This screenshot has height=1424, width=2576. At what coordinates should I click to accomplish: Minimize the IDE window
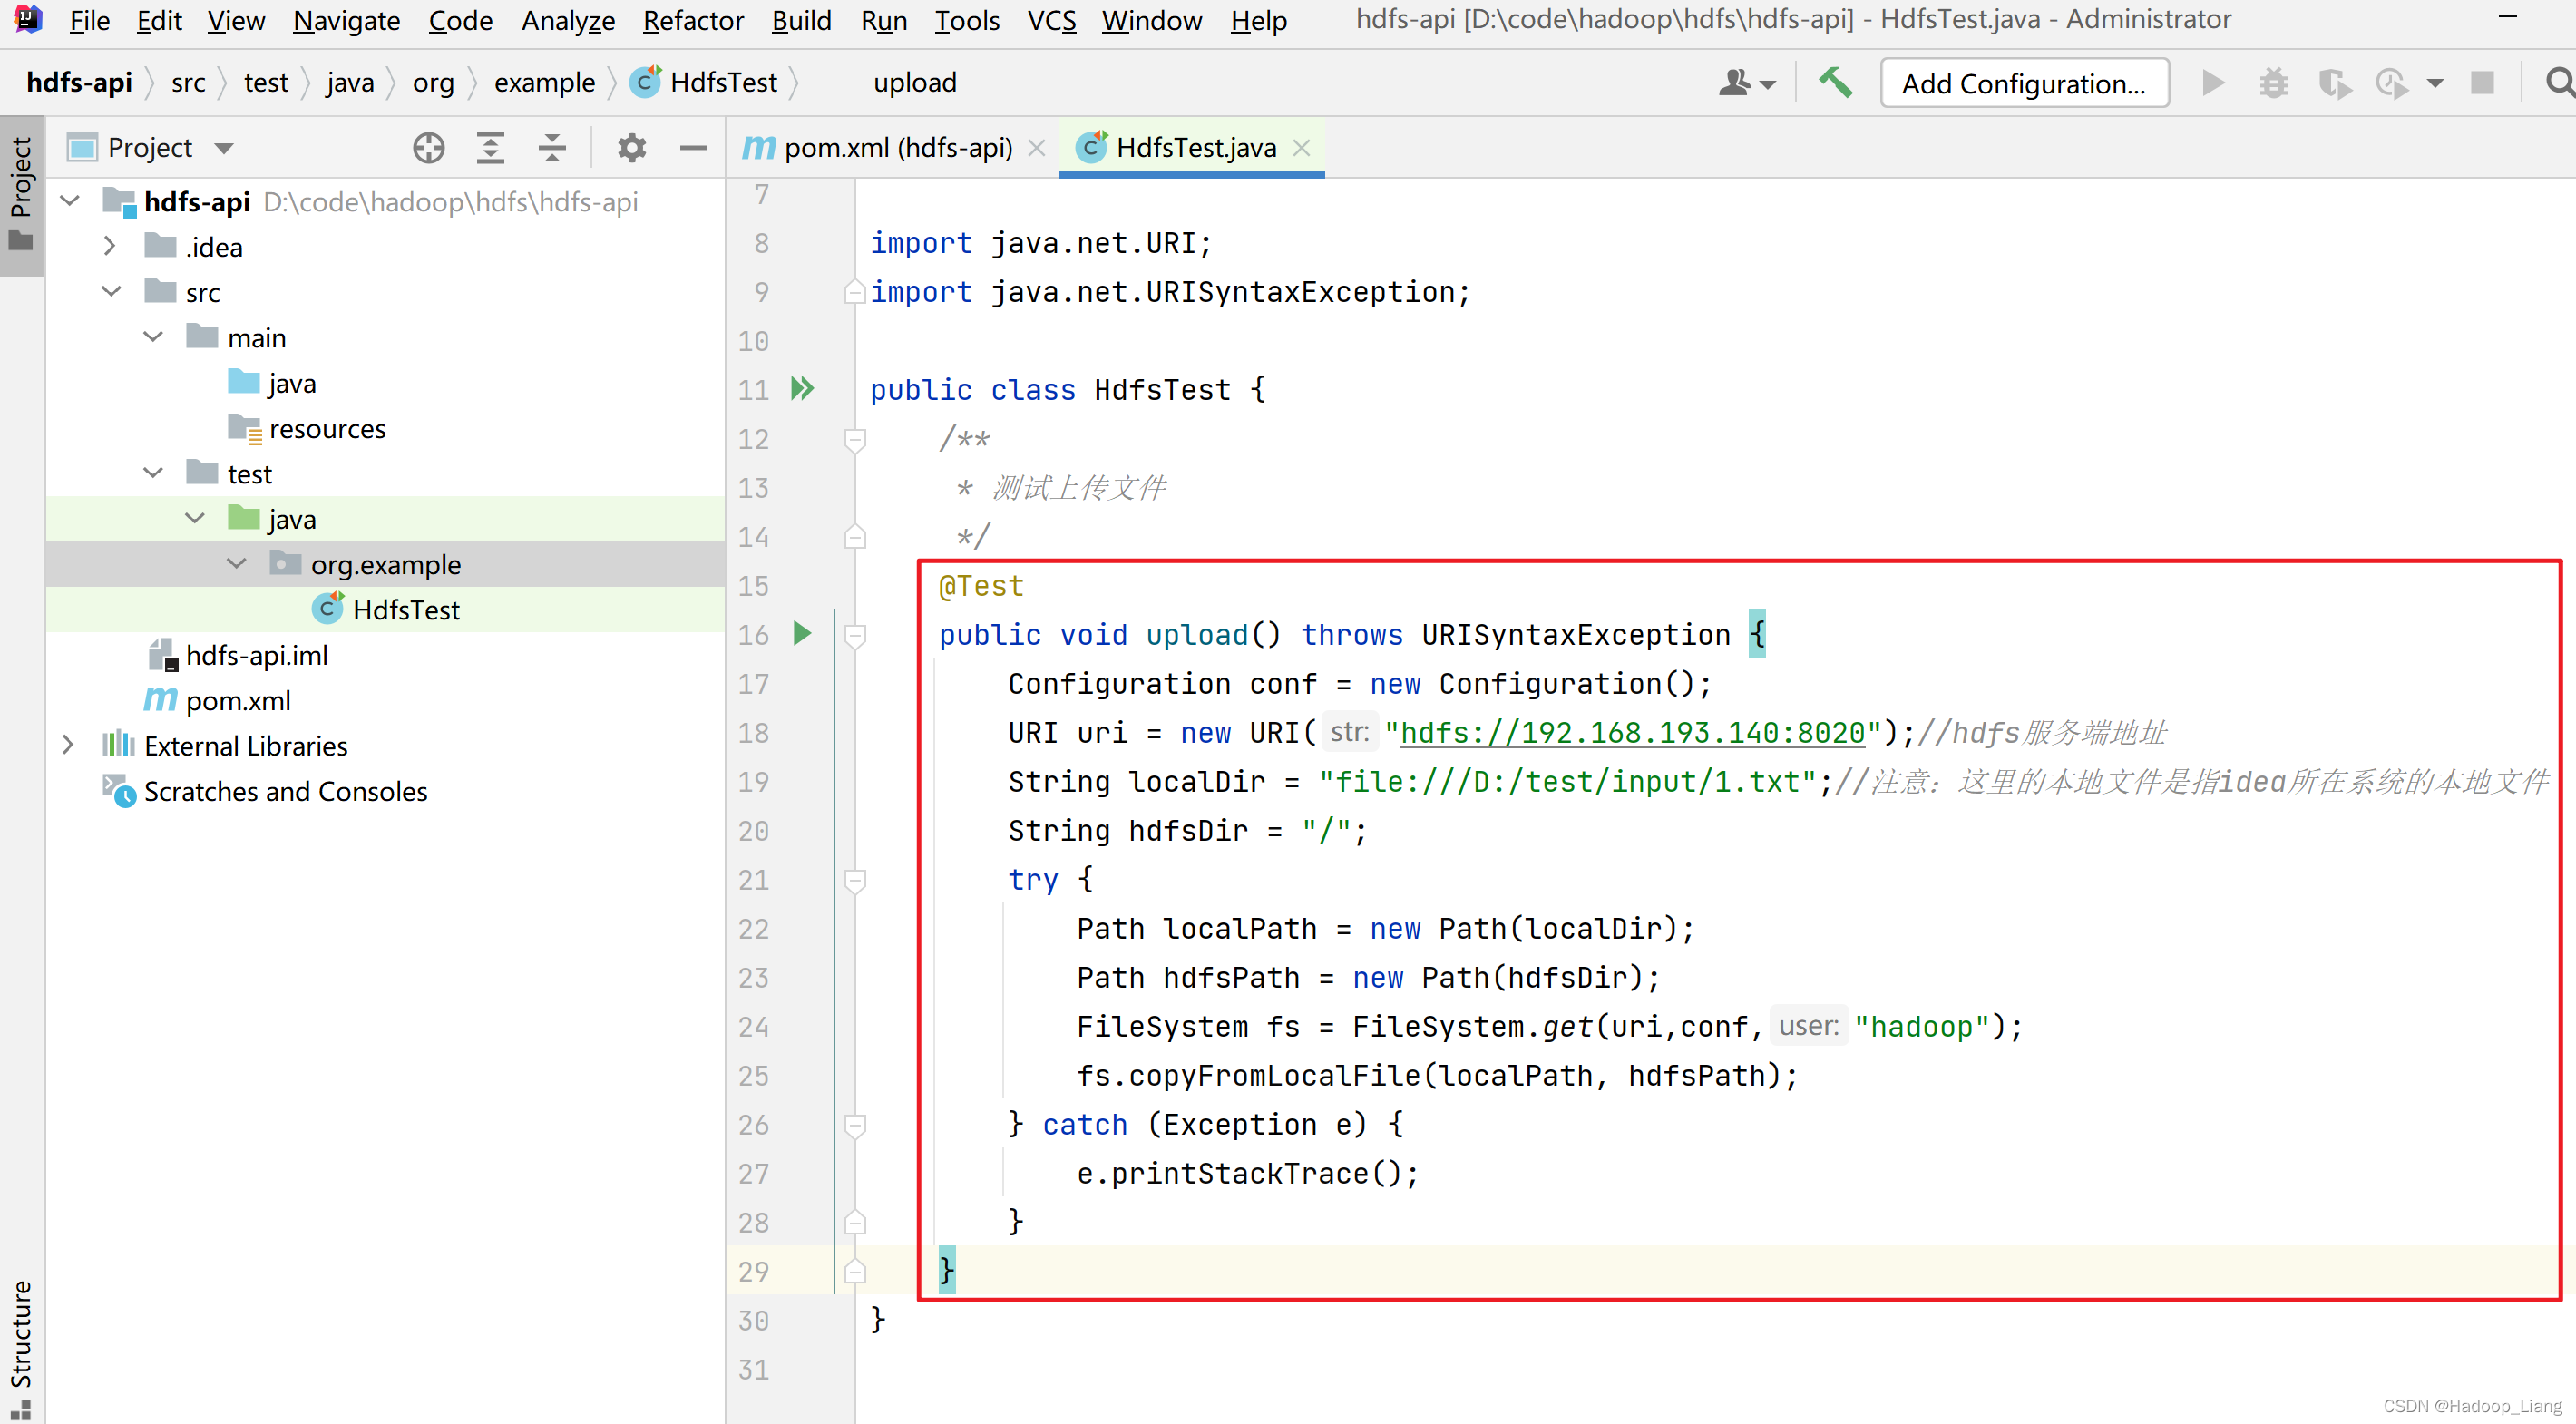pos(2507,18)
